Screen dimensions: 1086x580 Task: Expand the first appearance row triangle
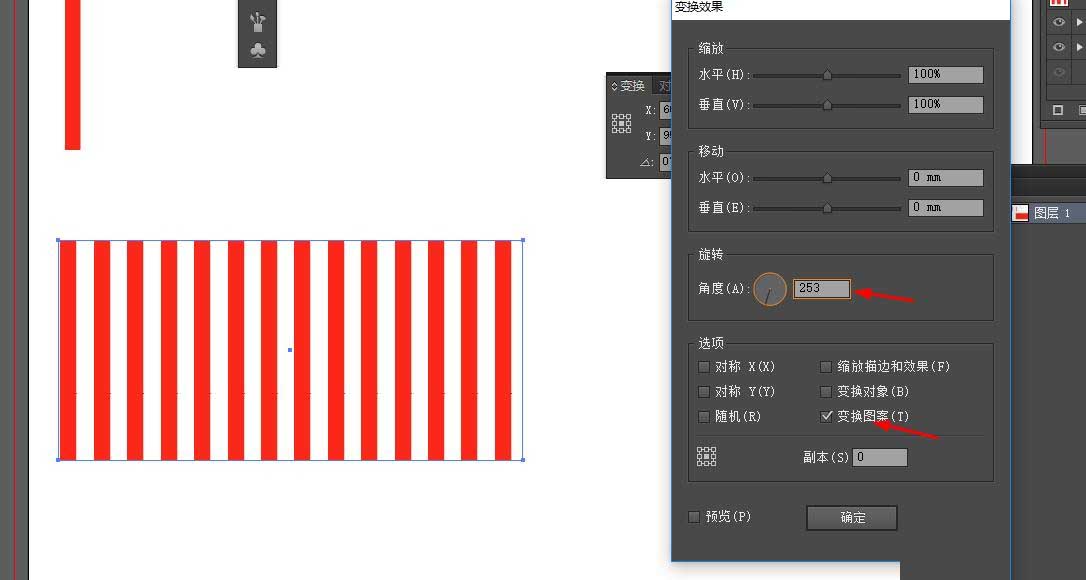[x=1081, y=21]
